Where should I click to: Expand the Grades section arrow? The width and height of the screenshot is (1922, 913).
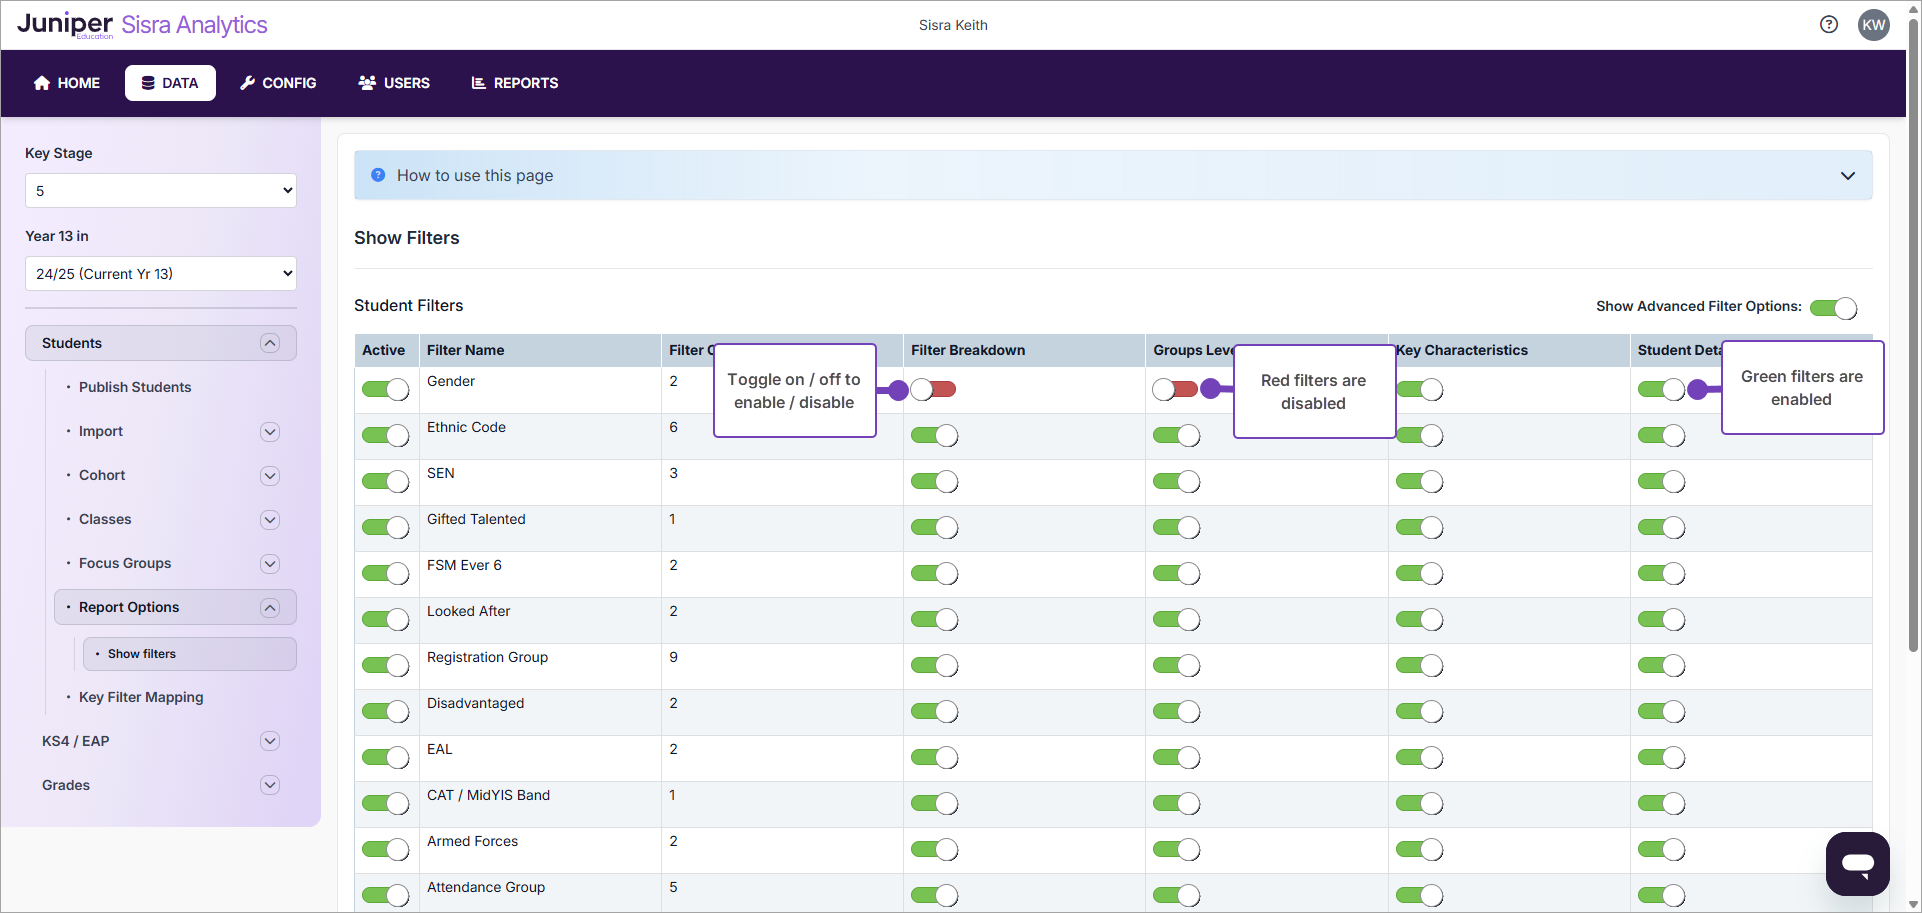point(270,785)
